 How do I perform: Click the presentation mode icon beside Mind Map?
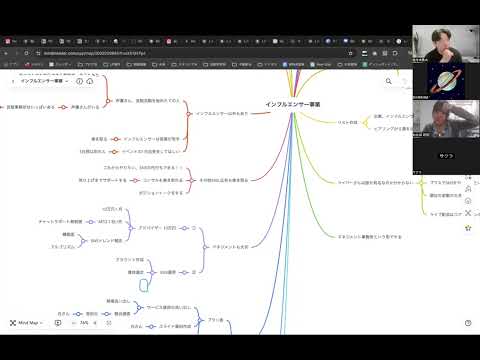pos(58,323)
